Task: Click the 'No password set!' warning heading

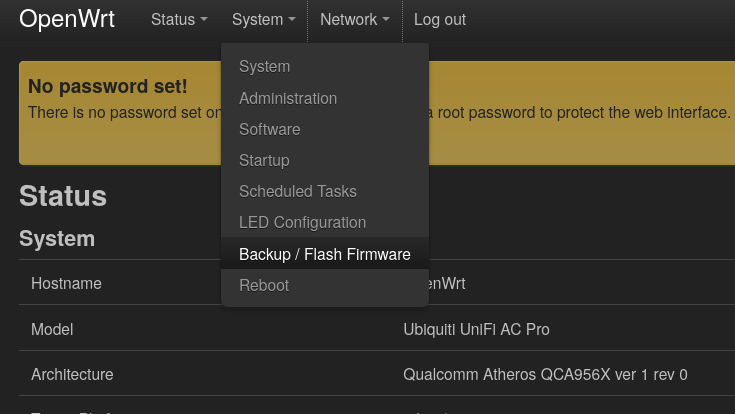Action: pyautogui.click(x=108, y=87)
